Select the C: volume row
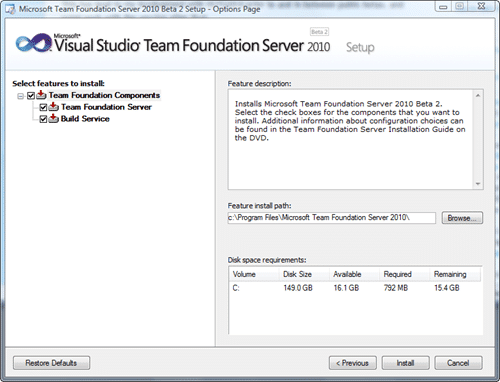The height and width of the screenshot is (382, 500). pos(355,288)
